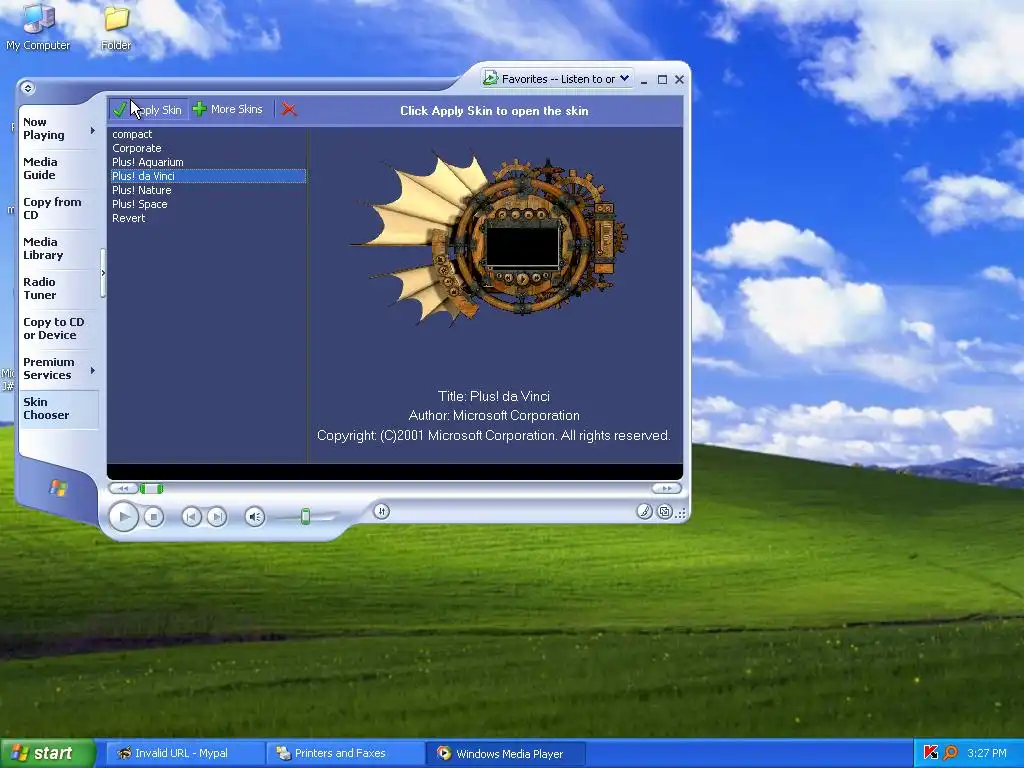Screen dimensions: 1024x768
Task: Click the orange magnifier tray icon
Action: pos(950,753)
